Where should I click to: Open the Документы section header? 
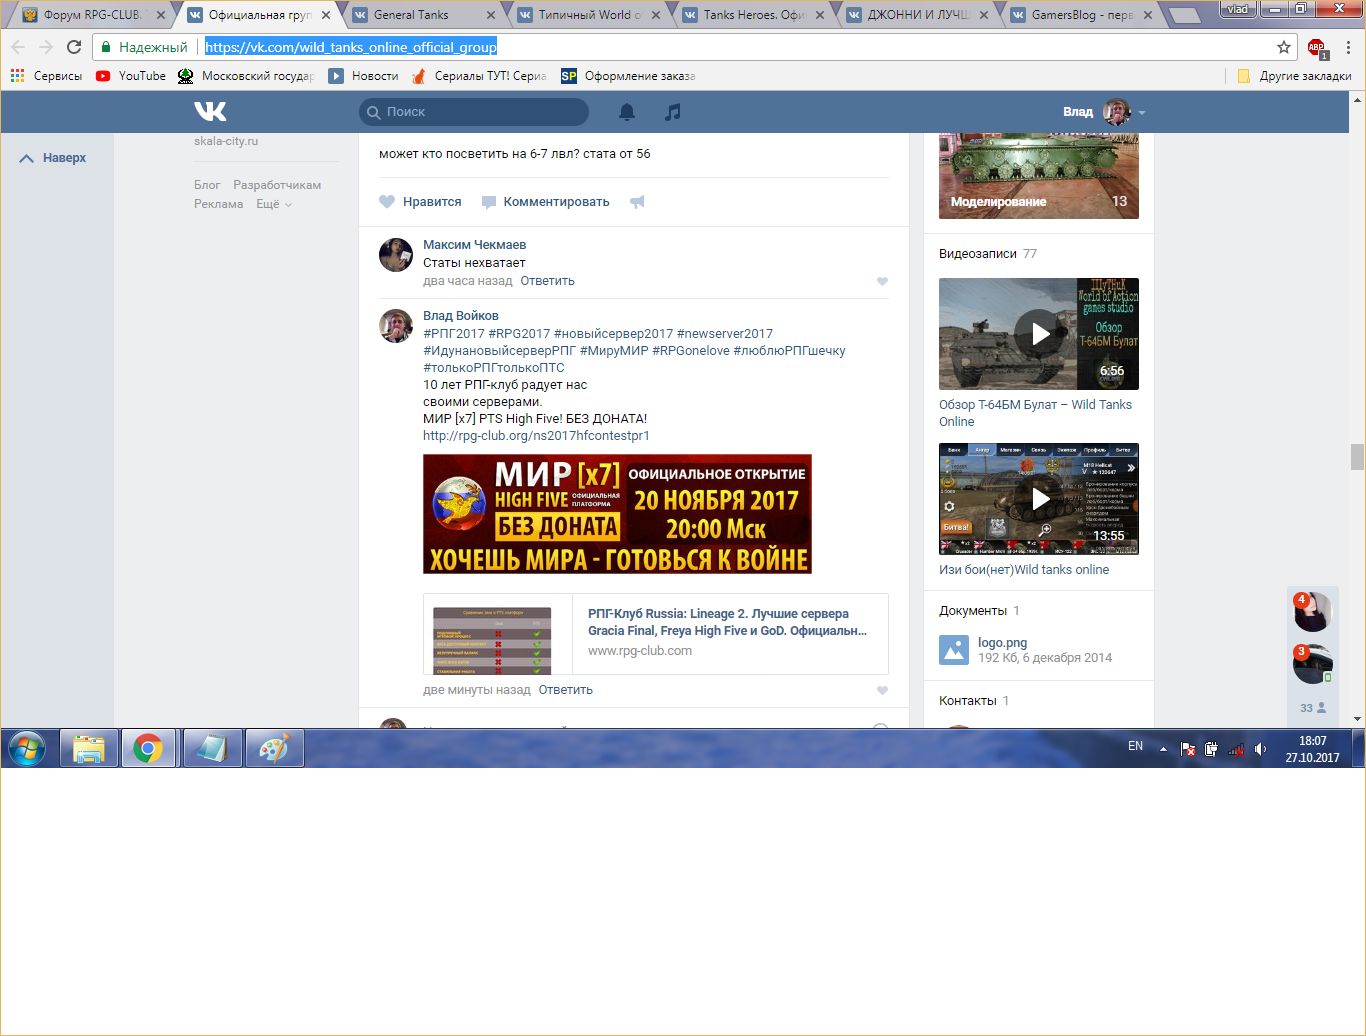pyautogui.click(x=979, y=611)
